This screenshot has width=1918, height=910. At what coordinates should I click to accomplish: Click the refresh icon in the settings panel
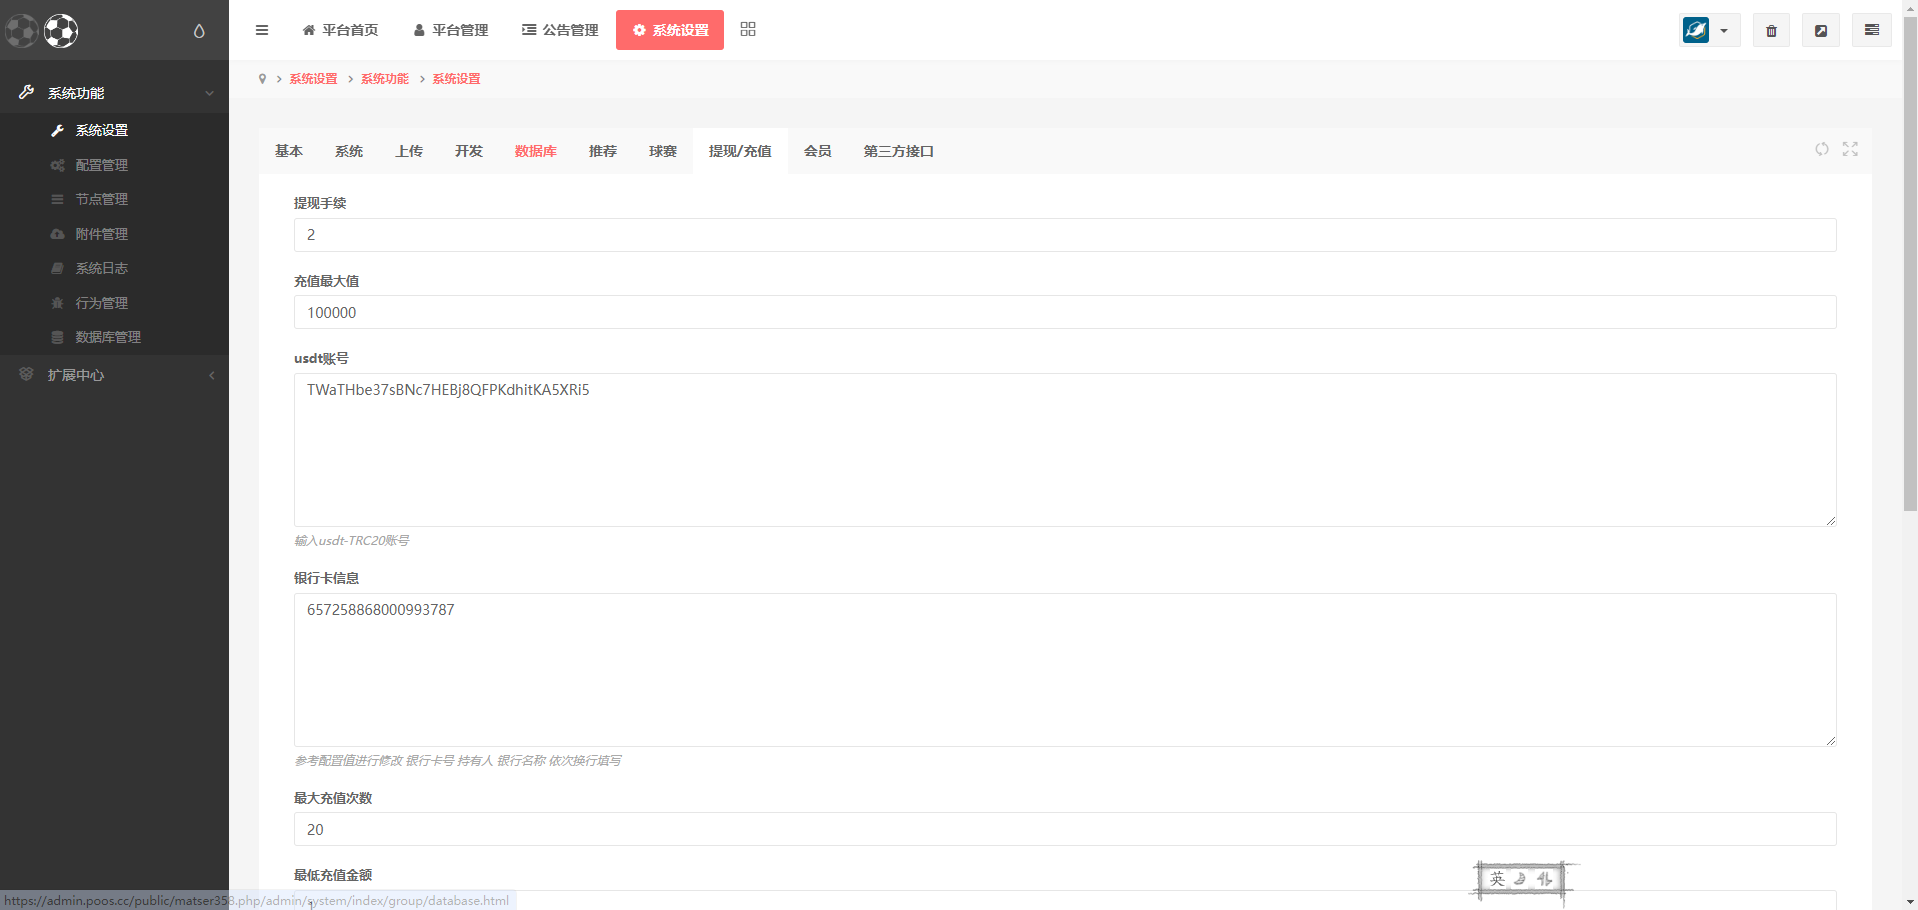1822,149
